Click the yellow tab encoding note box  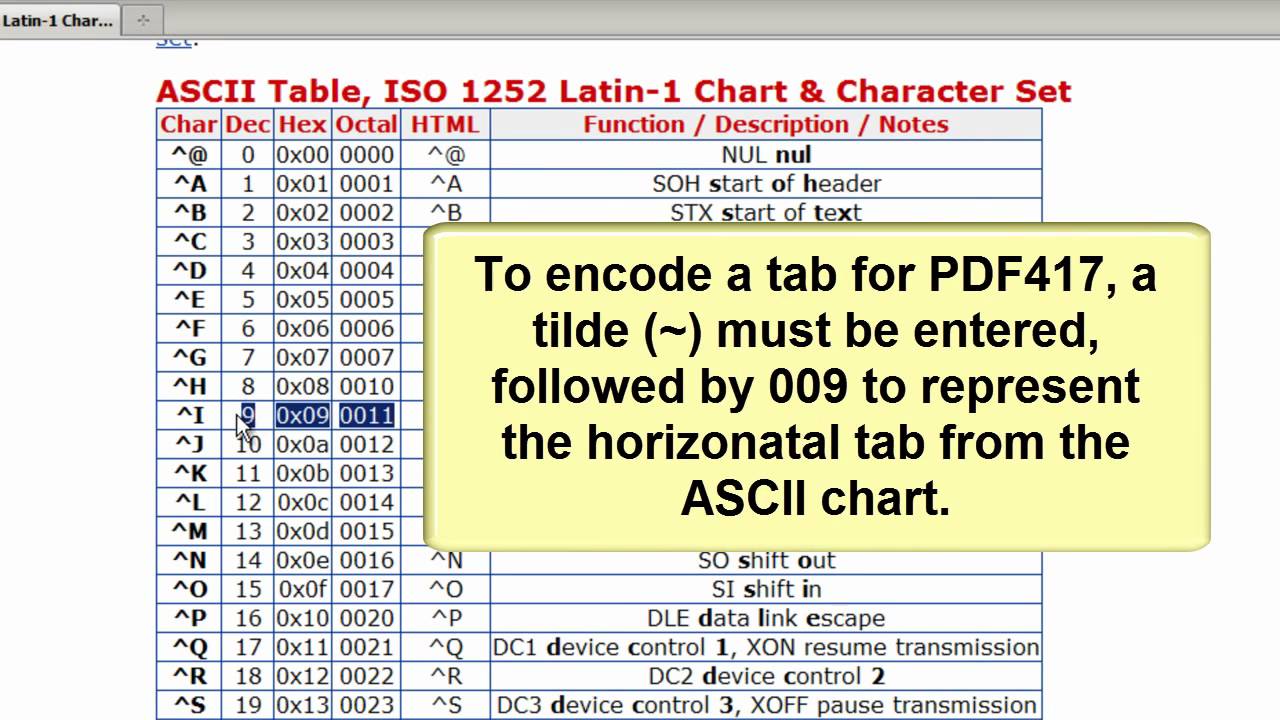point(816,386)
